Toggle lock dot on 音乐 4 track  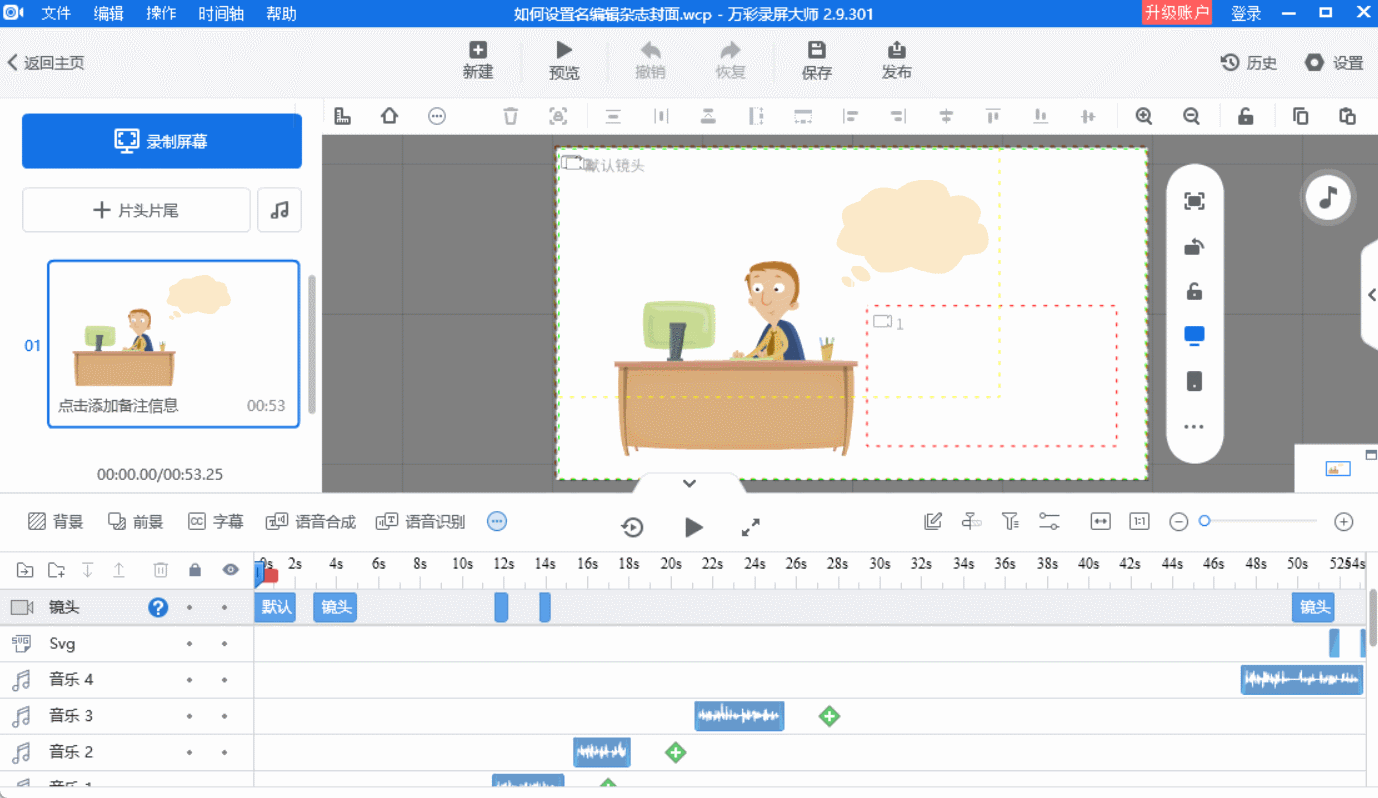(190, 680)
